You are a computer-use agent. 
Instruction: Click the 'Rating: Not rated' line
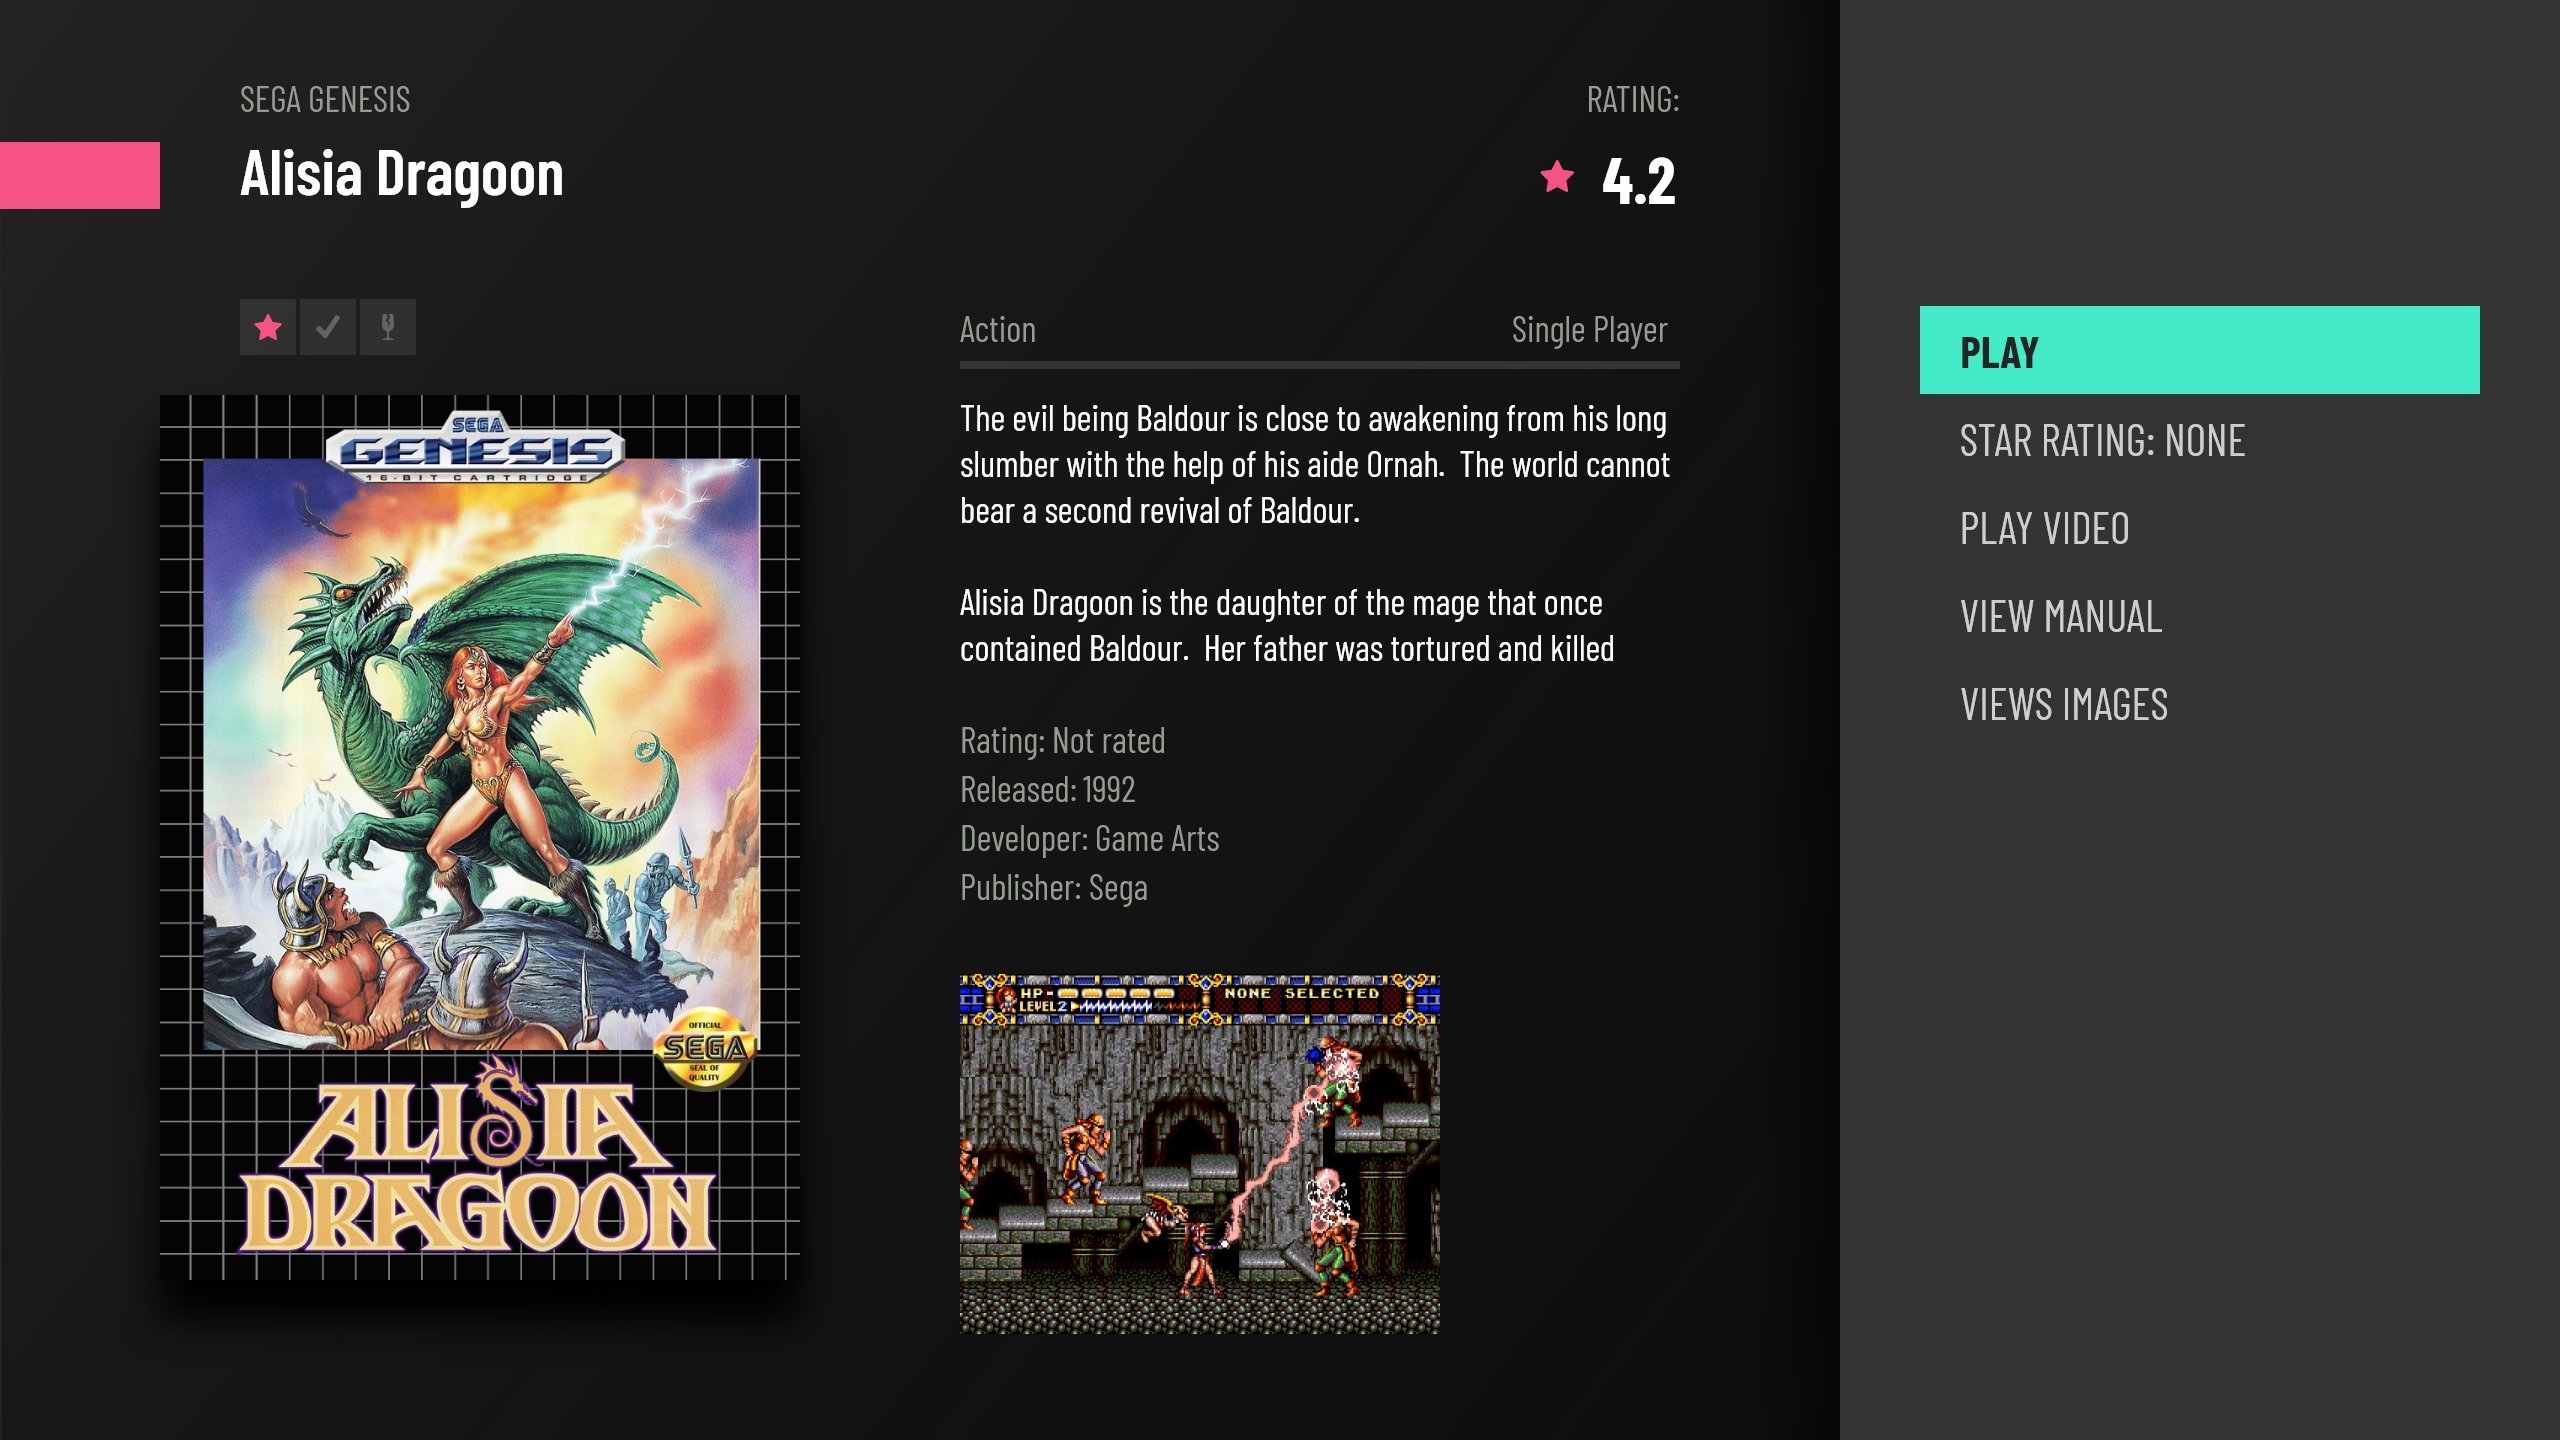(x=1062, y=740)
